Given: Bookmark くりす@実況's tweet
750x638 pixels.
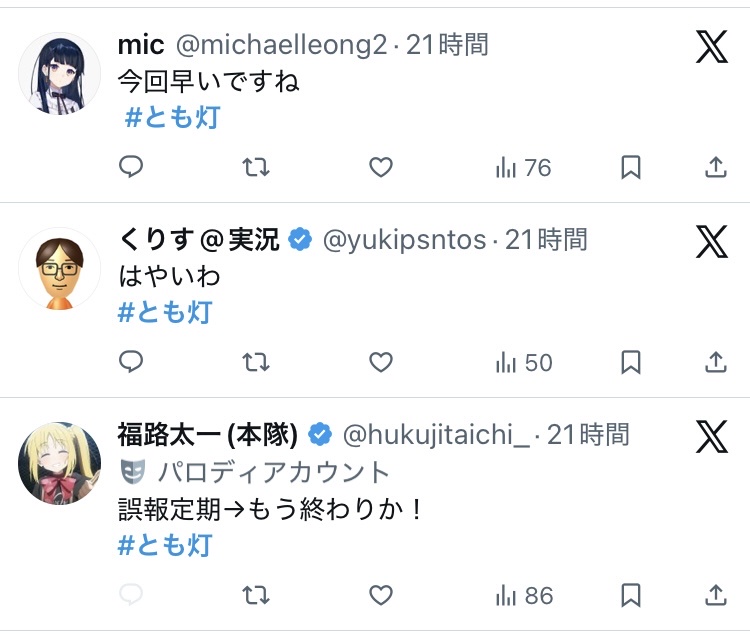Looking at the screenshot, I should pos(630,361).
